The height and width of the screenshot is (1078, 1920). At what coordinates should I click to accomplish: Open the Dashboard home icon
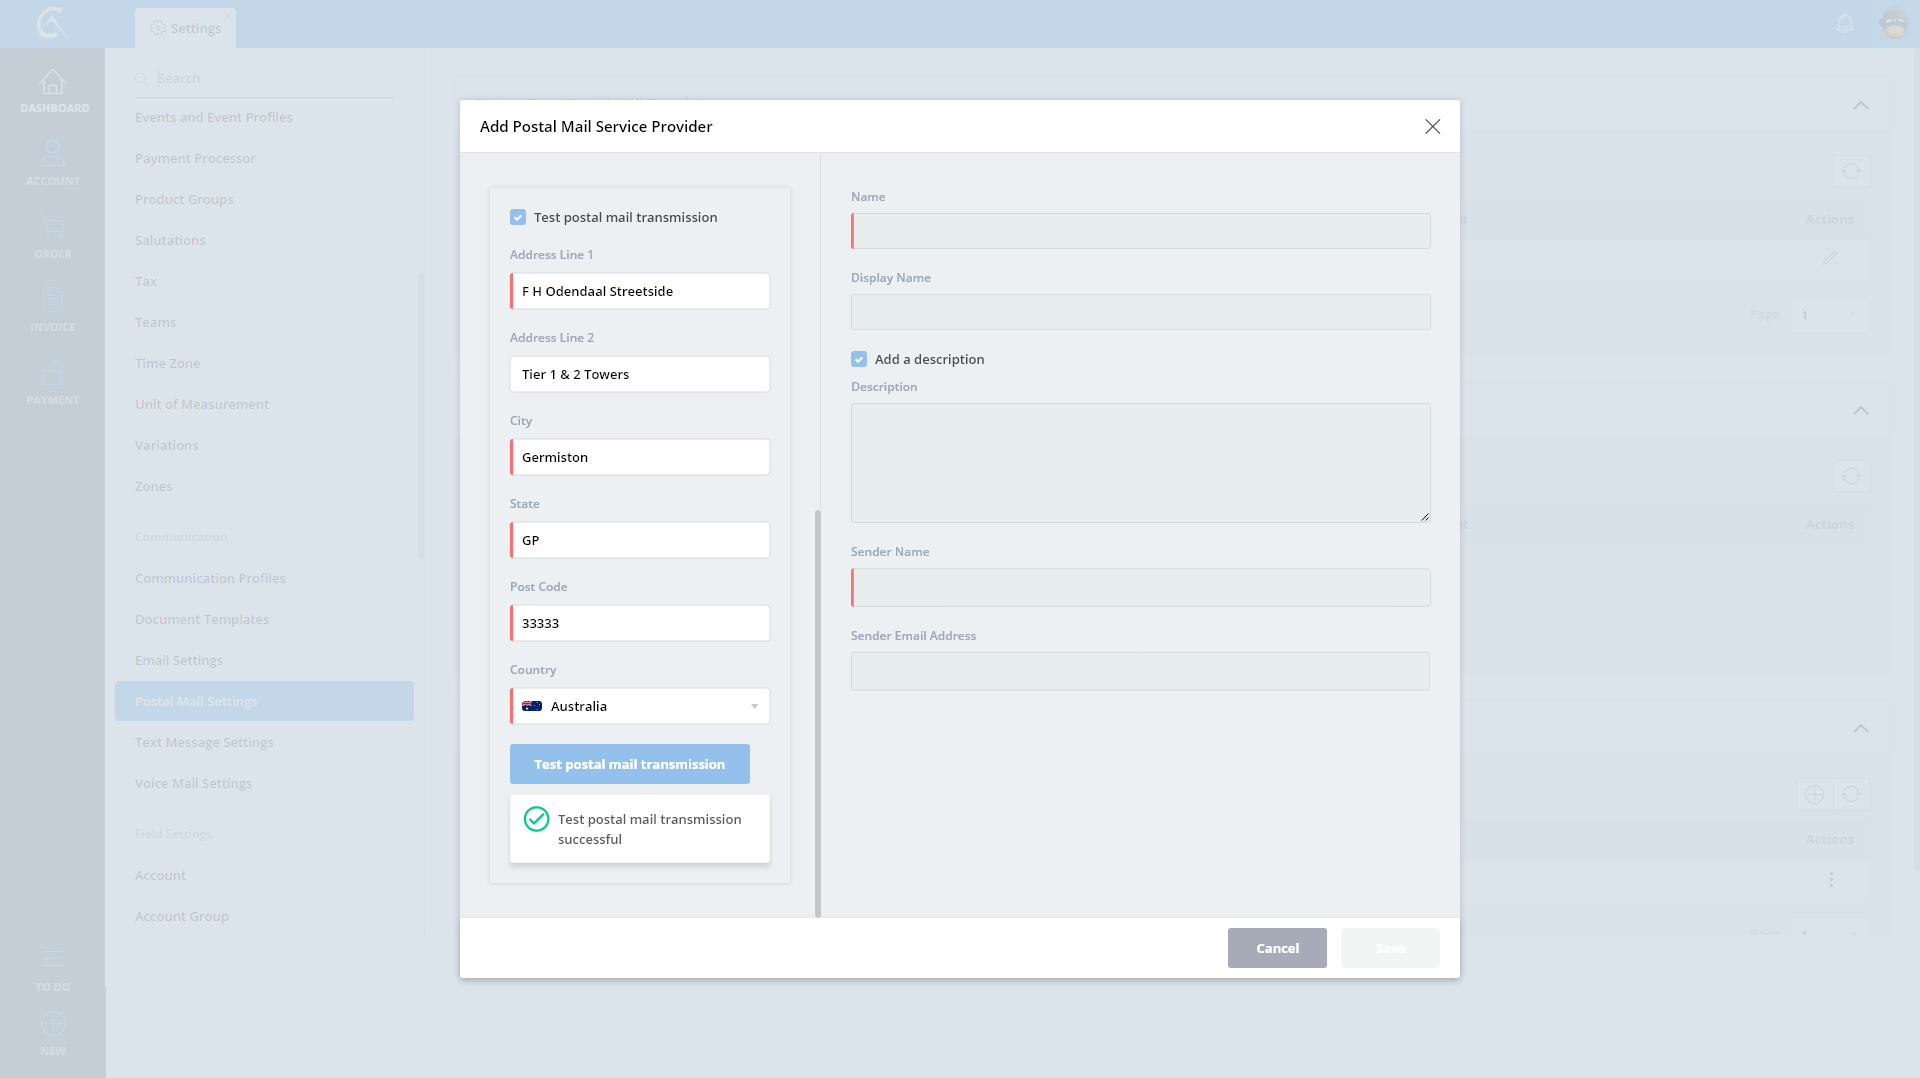(x=53, y=83)
